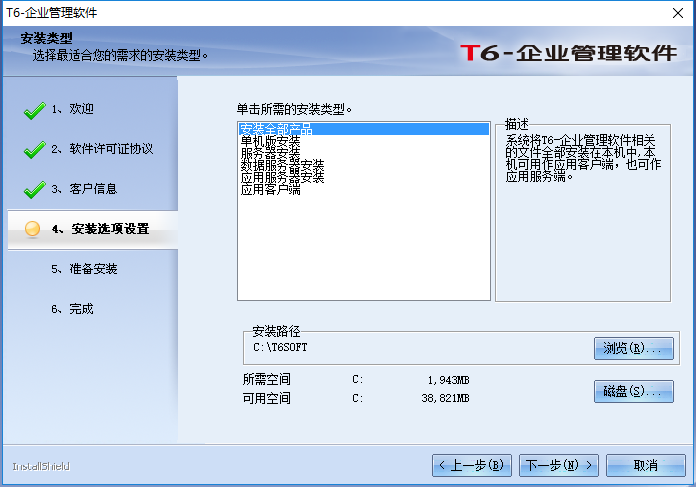Click the 描述 description text box
Screen dimensions: 696x487
click(x=582, y=220)
